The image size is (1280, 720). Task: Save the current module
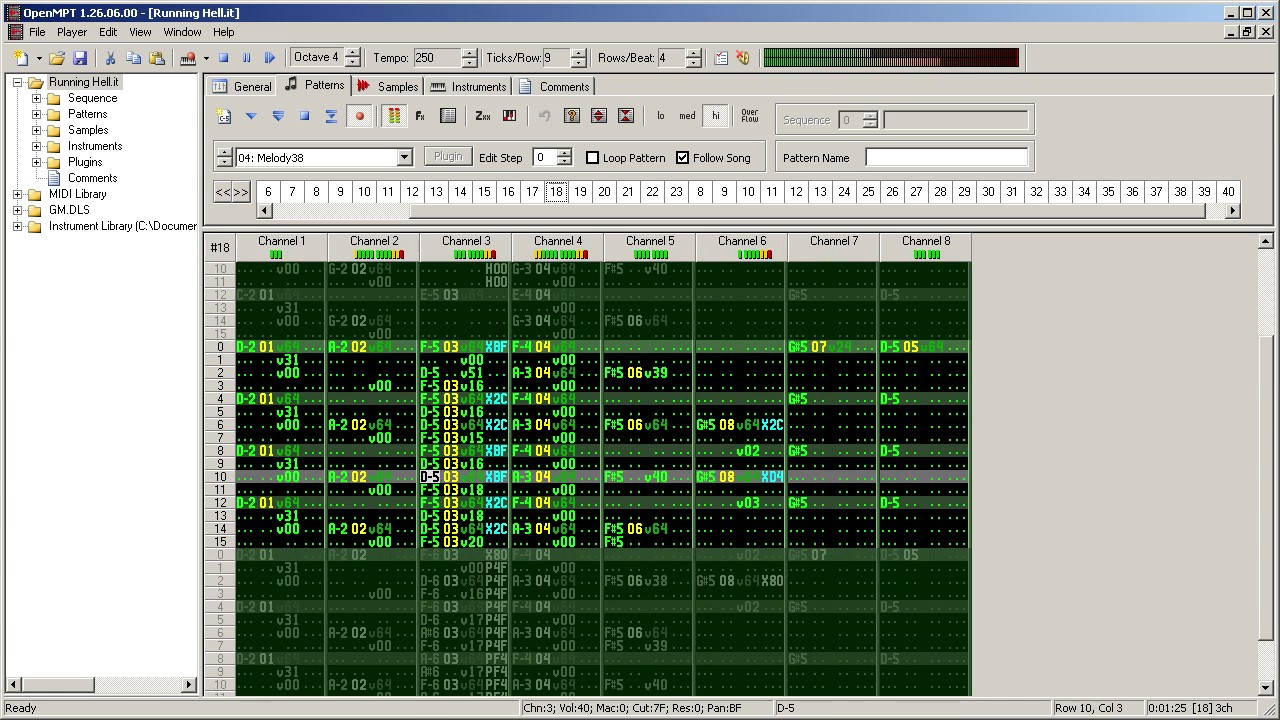pos(80,58)
